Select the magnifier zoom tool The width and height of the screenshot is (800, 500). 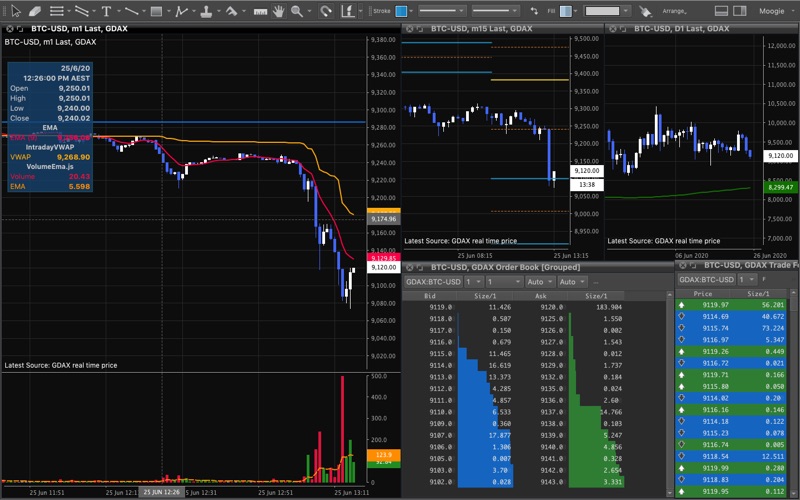(296, 11)
